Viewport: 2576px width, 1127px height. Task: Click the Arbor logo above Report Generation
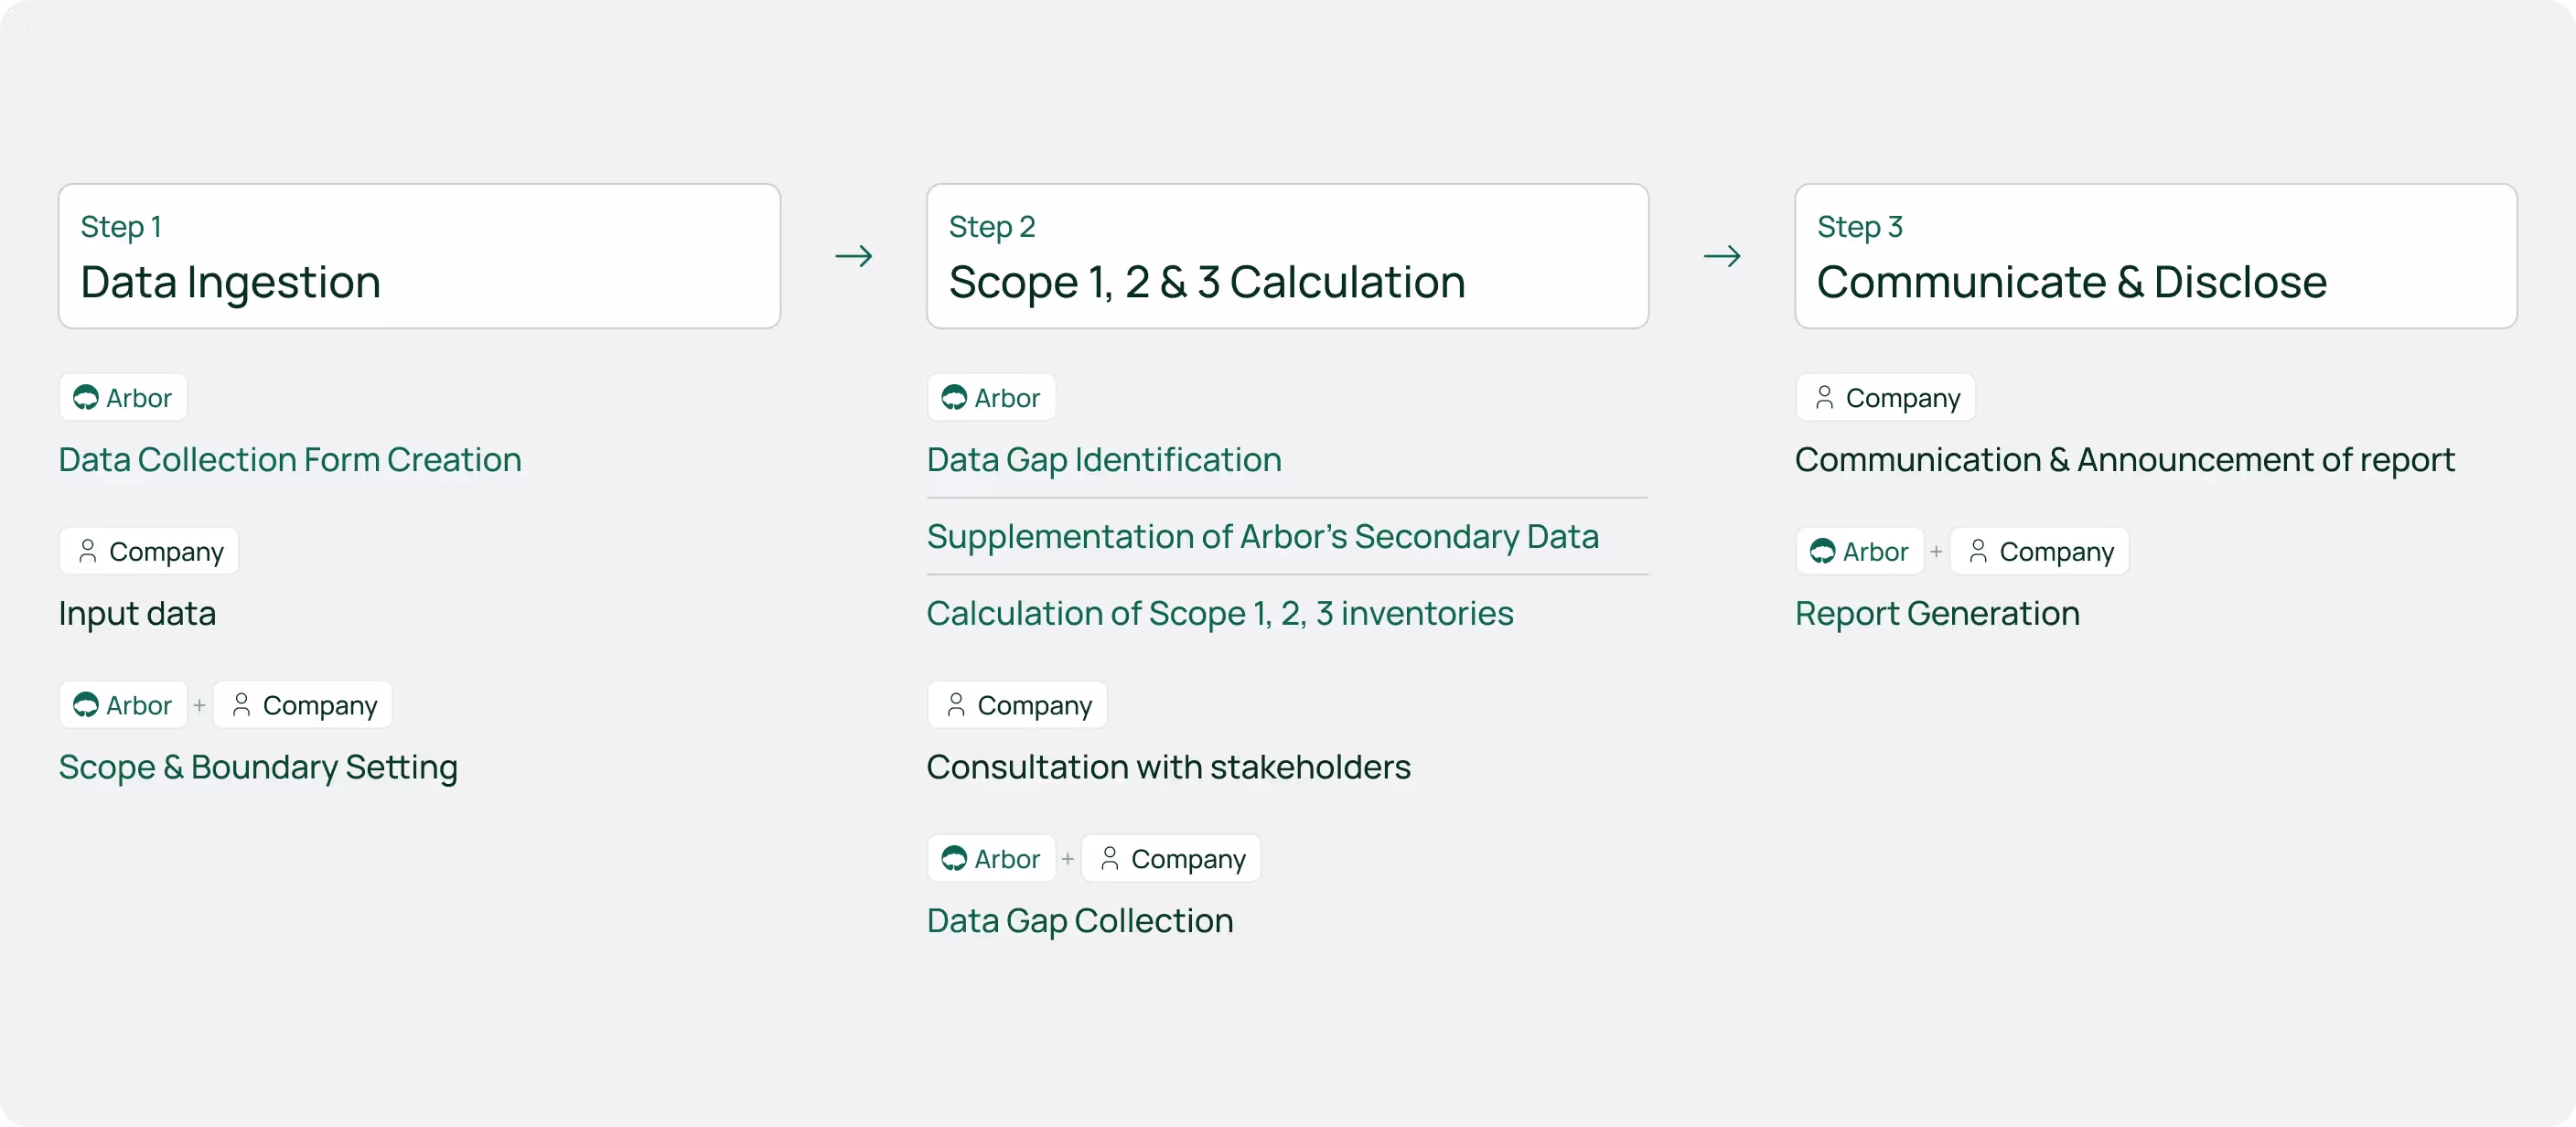(x=1822, y=551)
